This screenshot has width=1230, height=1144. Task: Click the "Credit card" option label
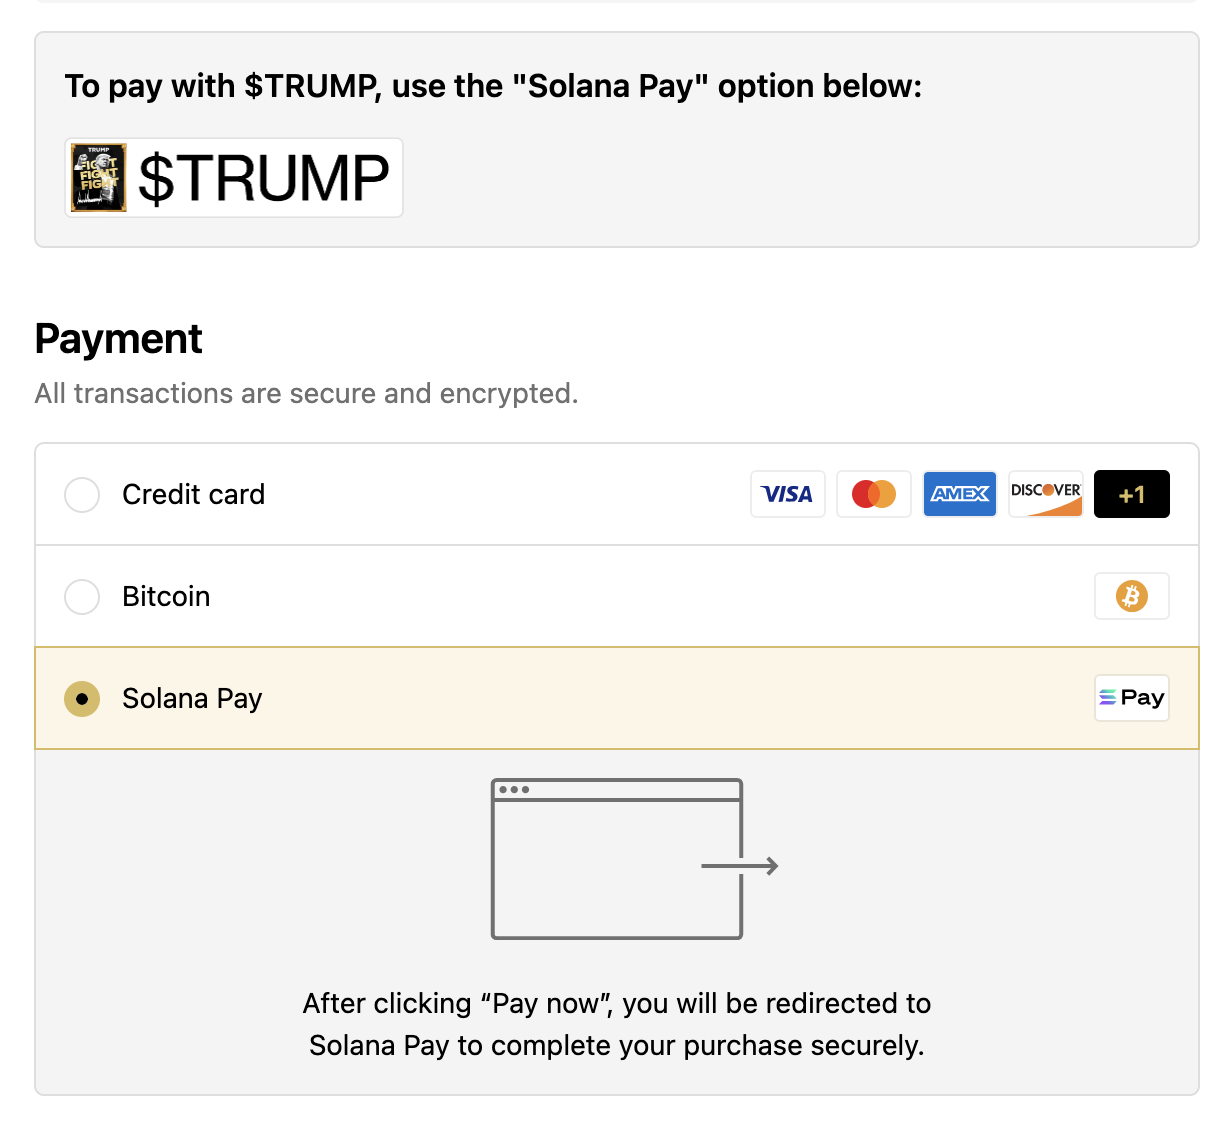click(x=193, y=495)
